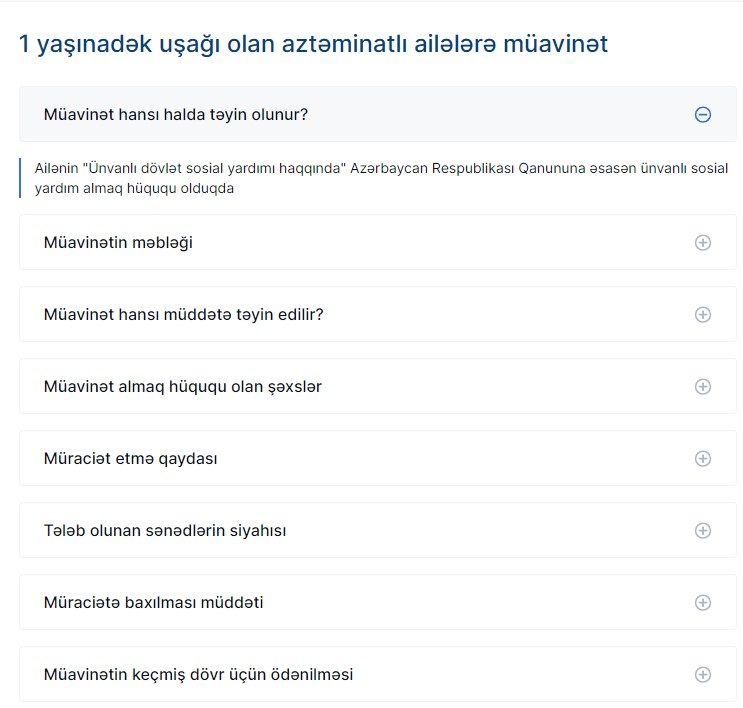Click the page heading '1 yaşınadək uşağı olan aztəminatlı ailələrə müavinət'

point(314,44)
